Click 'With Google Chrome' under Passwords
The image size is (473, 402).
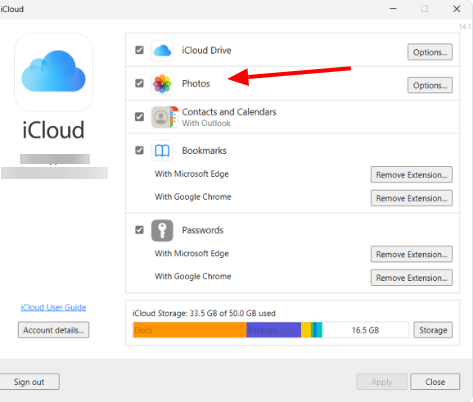(193, 276)
